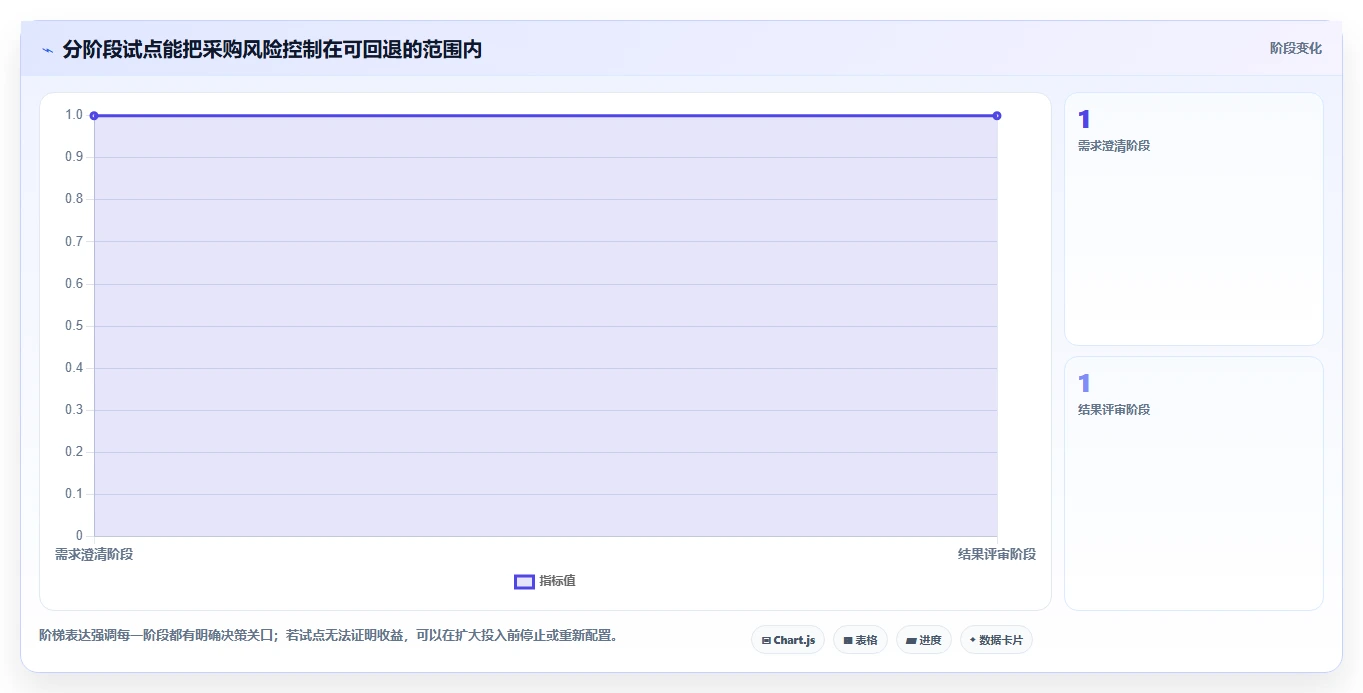Select the chart data point above 需求澄清阶段
The image size is (1363, 693).
(94, 116)
